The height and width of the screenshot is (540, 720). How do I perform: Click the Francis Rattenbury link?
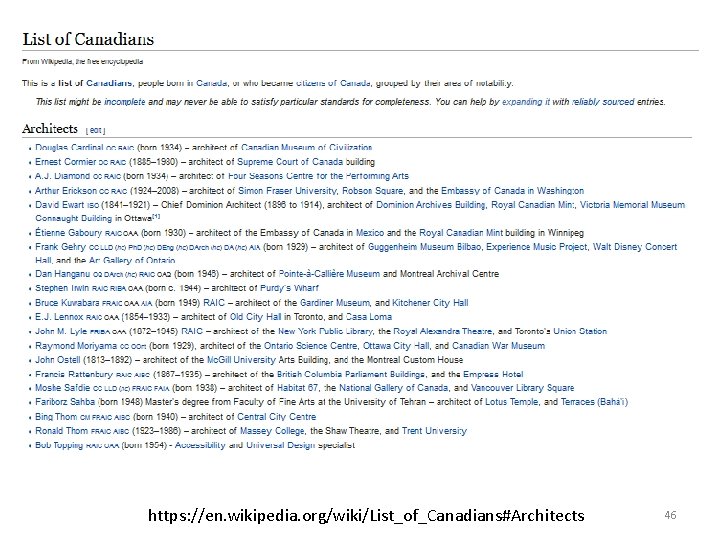[74, 374]
